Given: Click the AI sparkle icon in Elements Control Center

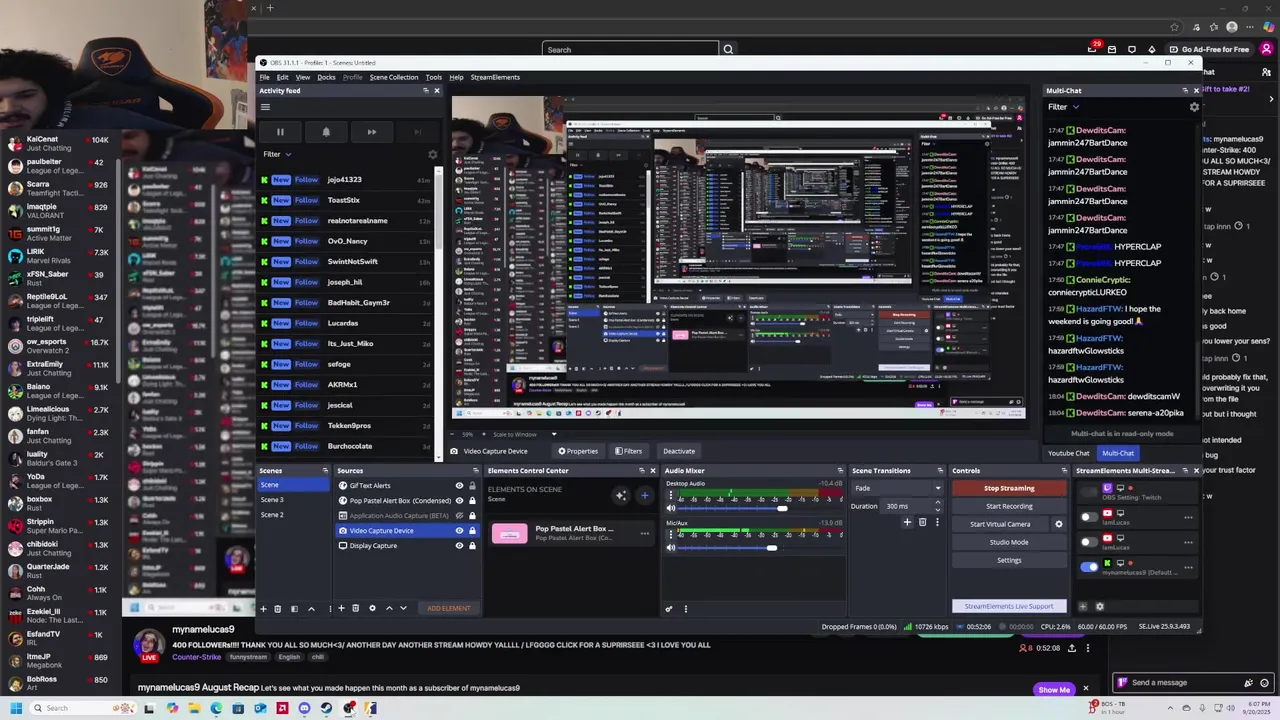Looking at the screenshot, I should 621,495.
